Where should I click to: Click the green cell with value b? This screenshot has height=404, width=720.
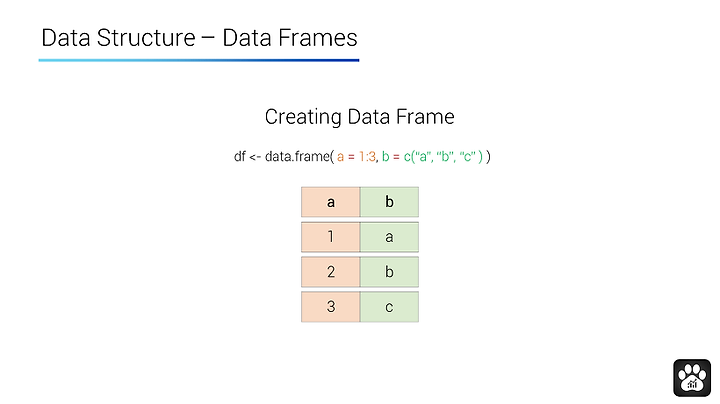click(x=389, y=272)
